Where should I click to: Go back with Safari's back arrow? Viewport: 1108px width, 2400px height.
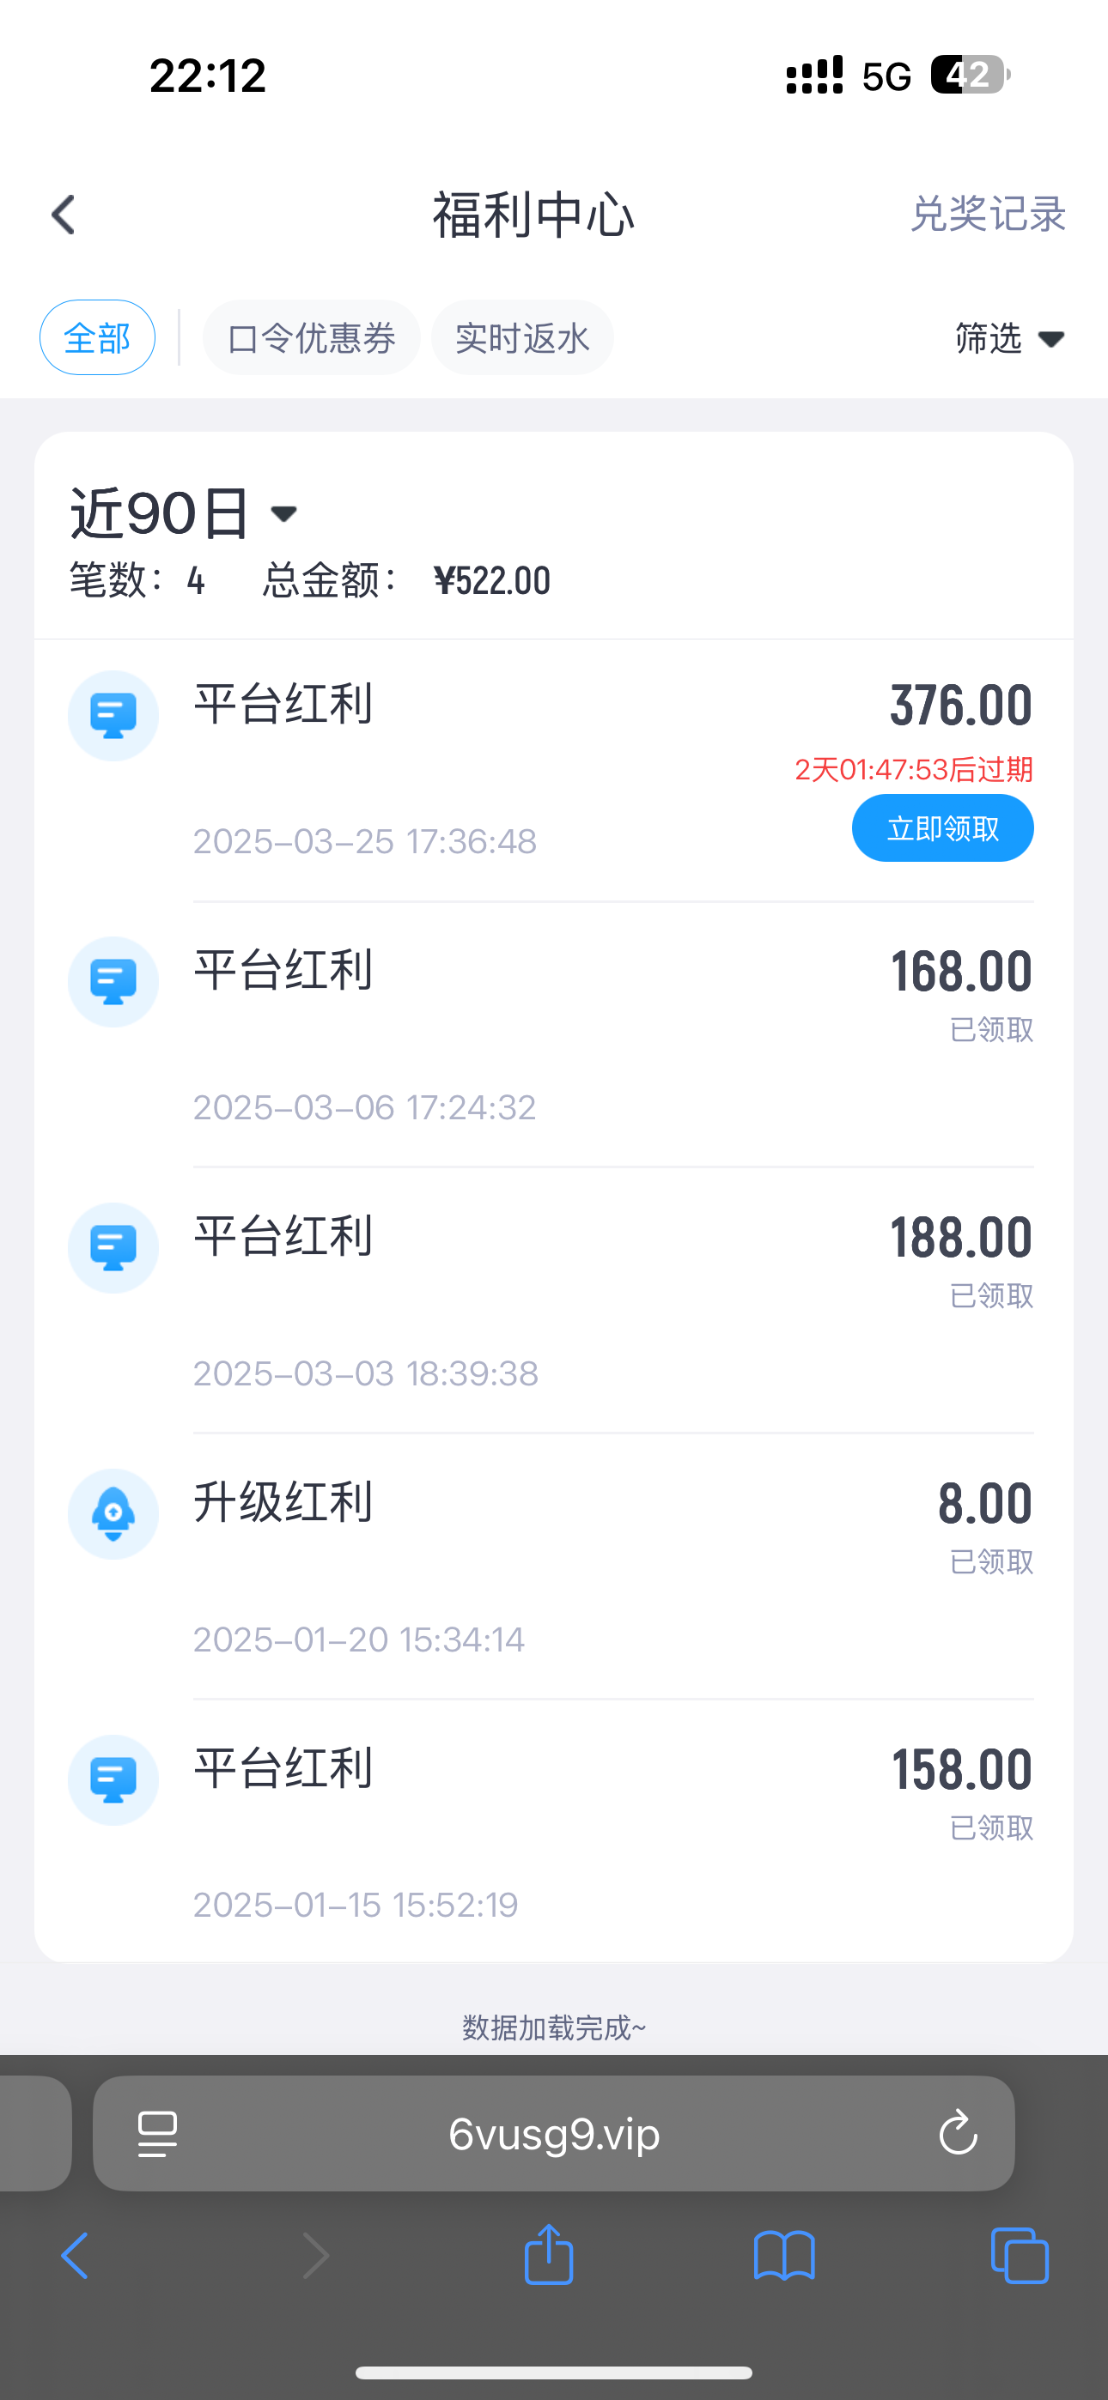(x=75, y=2256)
